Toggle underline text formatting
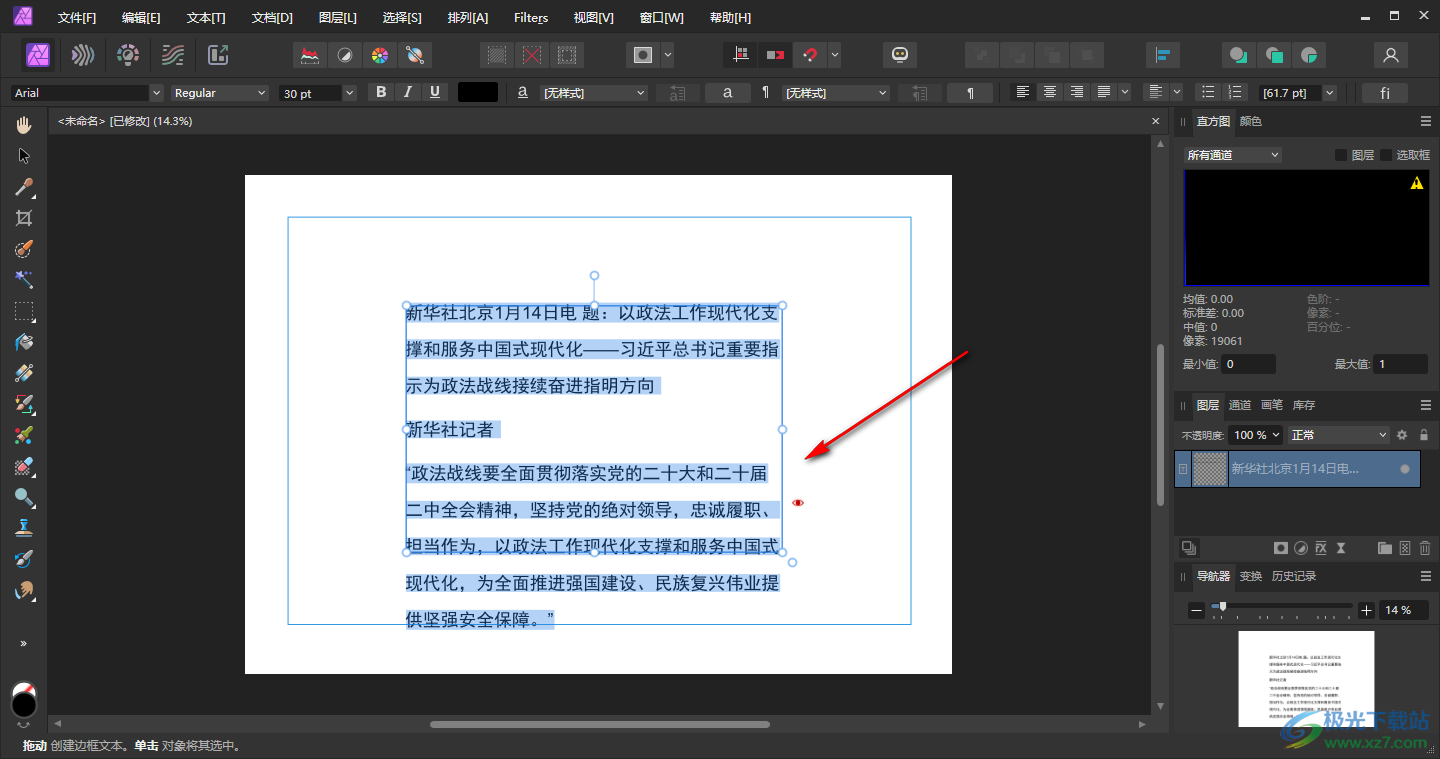 [434, 92]
